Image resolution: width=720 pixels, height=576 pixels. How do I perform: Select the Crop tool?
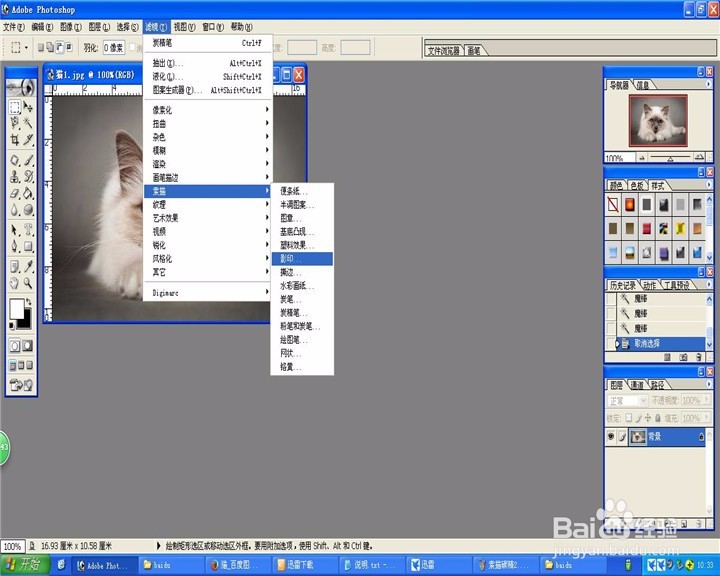(15, 139)
